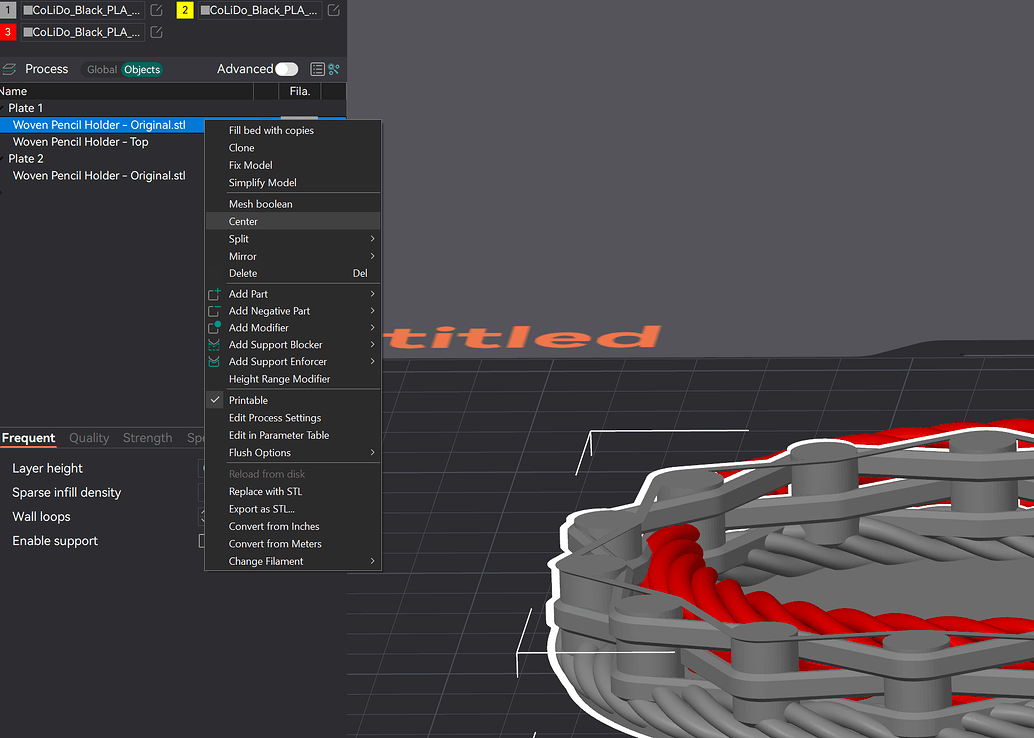Click the Add Part cube icon
Image resolution: width=1034 pixels, height=738 pixels.
(214, 293)
